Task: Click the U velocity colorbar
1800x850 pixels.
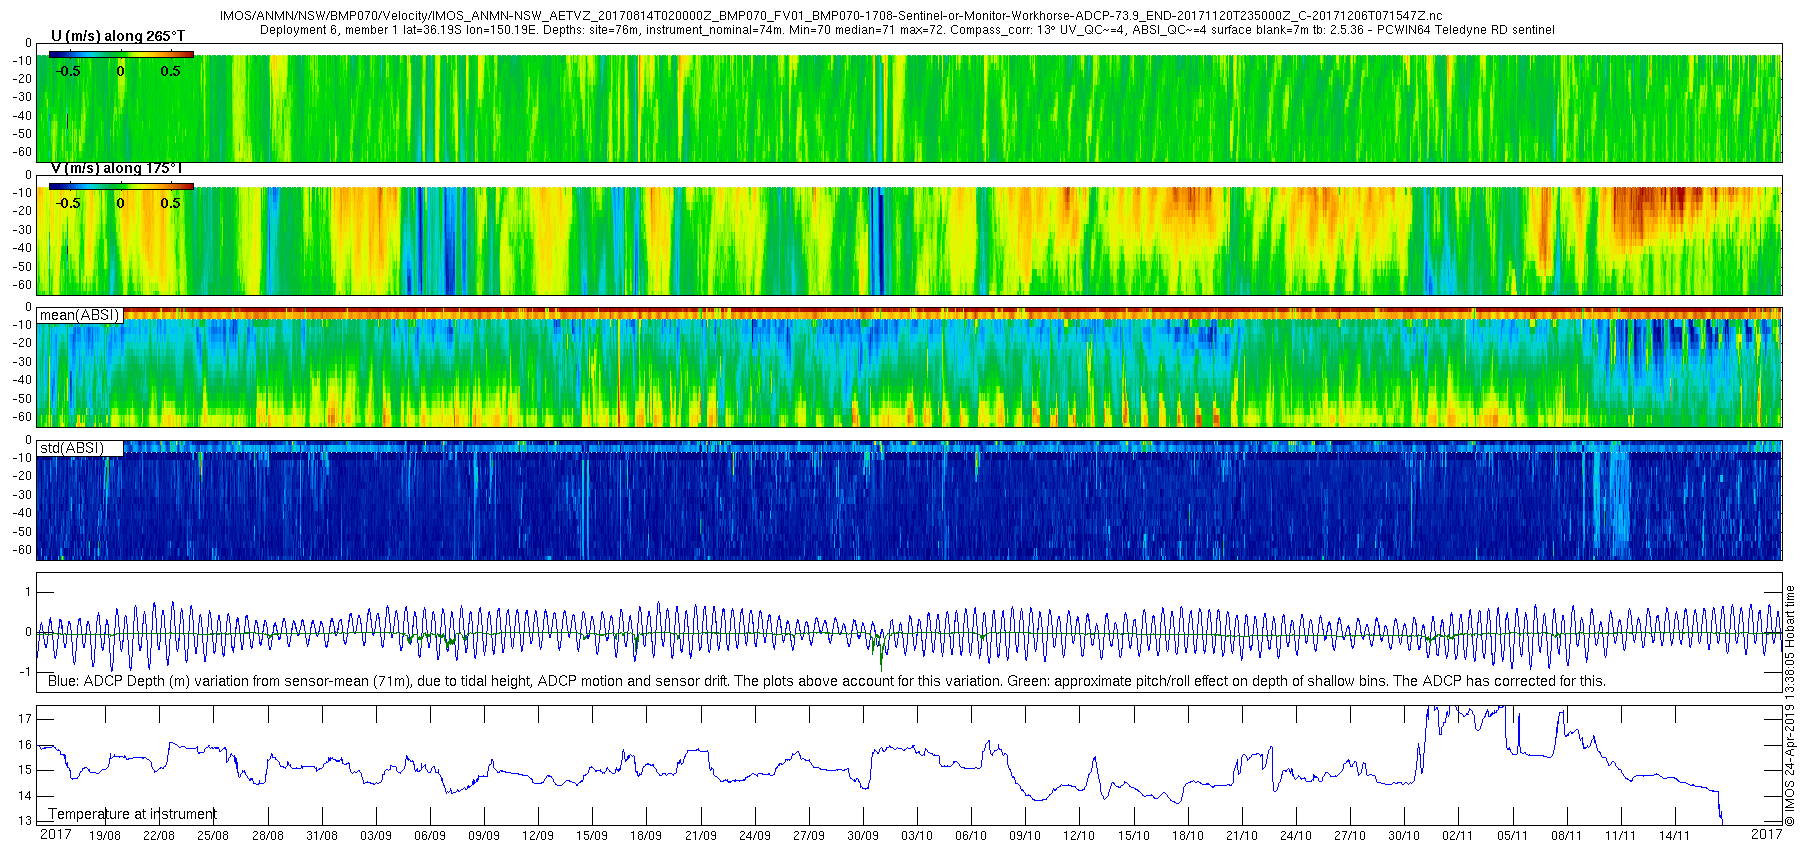Action: (121, 54)
